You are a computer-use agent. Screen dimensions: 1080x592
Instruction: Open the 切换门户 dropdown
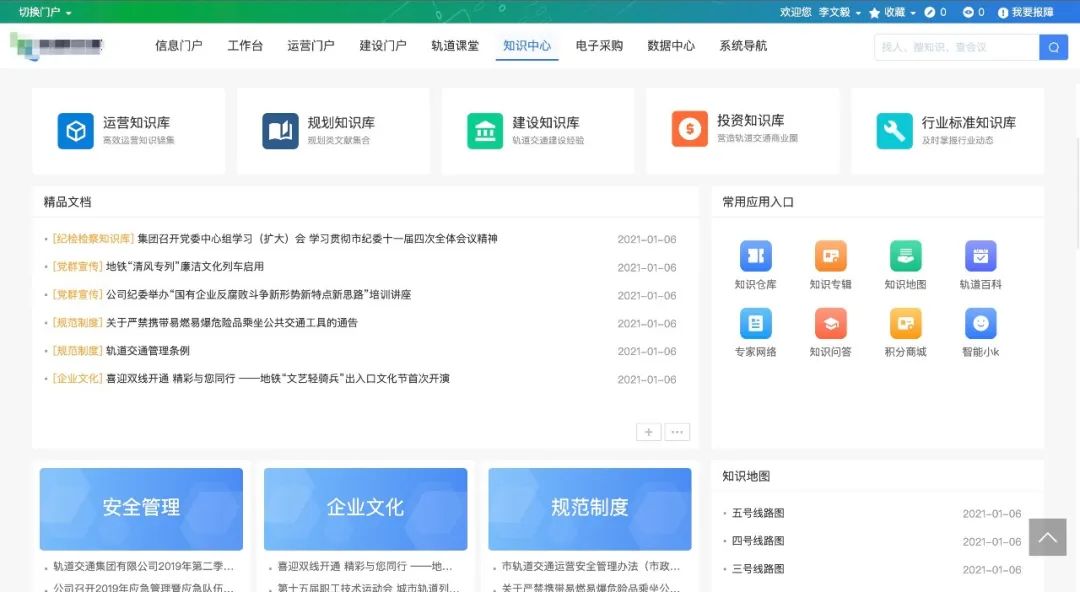[45, 12]
